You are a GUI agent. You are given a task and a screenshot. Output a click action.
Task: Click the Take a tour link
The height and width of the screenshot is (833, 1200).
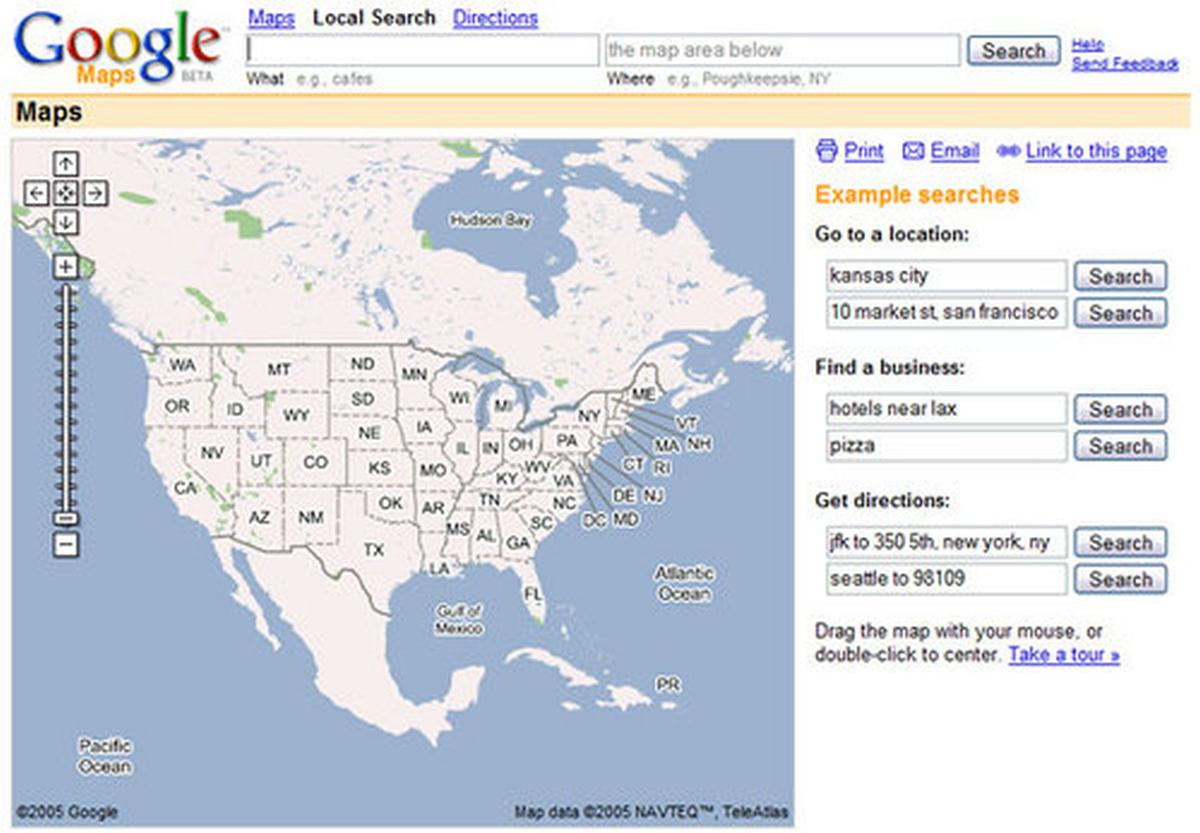coord(1064,655)
